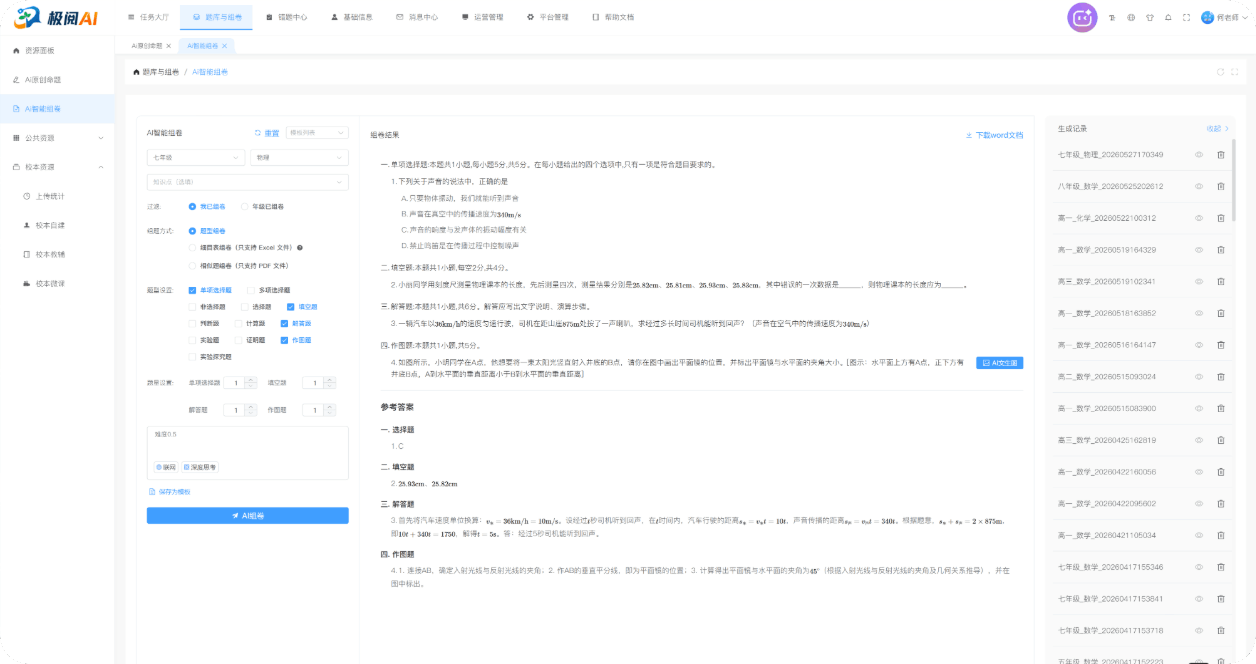This screenshot has width=1256, height=664.
Task: Increase 作图题 count stepper
Action: pos(331,406)
